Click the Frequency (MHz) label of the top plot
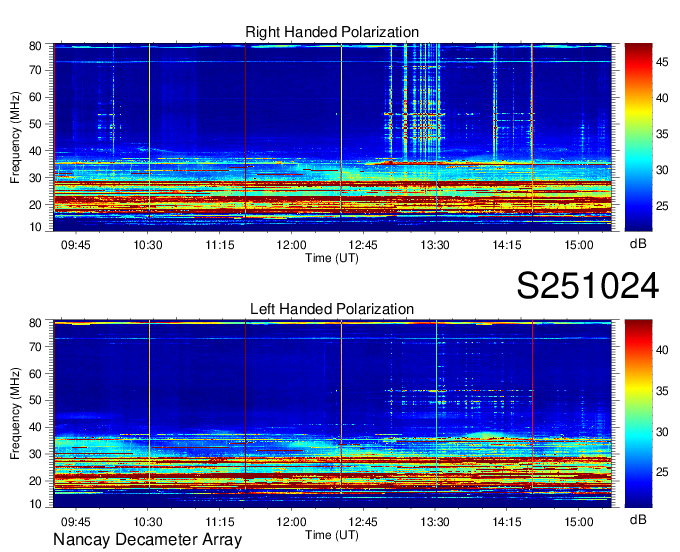The height and width of the screenshot is (552, 680). (15, 138)
